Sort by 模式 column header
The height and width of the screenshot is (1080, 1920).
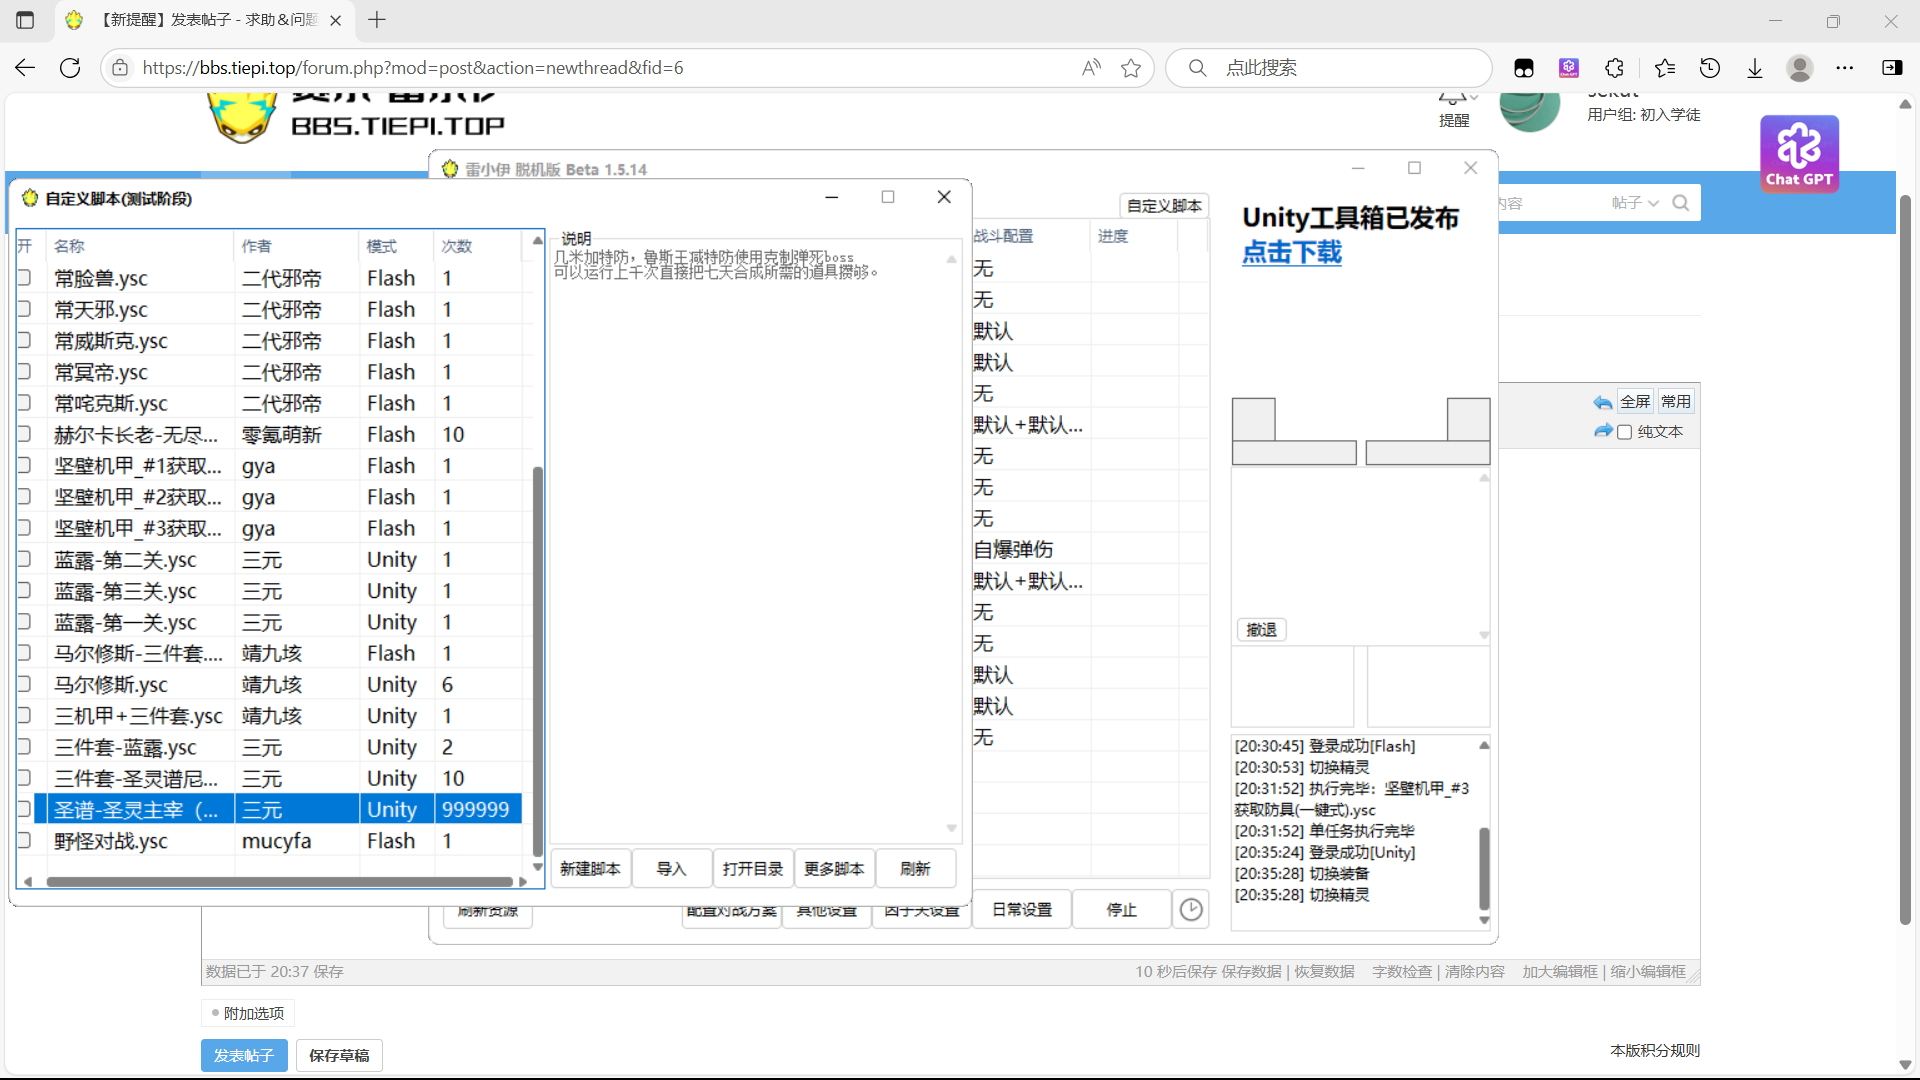point(397,246)
